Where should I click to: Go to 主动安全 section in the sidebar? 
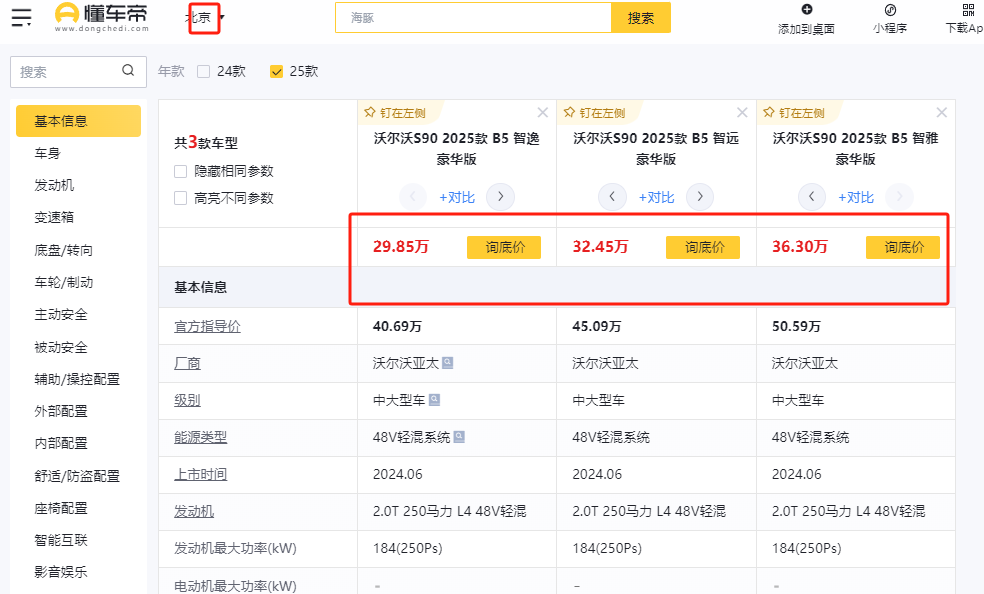[x=61, y=314]
